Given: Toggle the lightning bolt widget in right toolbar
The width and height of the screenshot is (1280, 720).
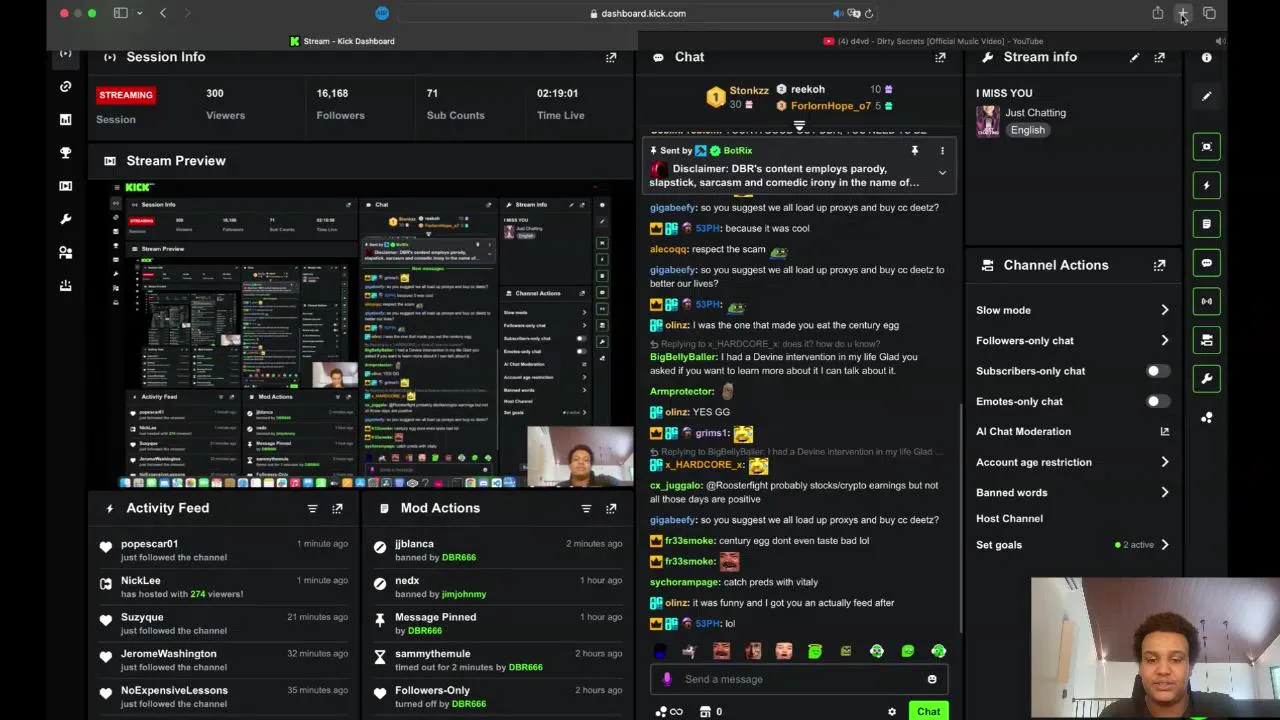Looking at the screenshot, I should tap(1207, 185).
